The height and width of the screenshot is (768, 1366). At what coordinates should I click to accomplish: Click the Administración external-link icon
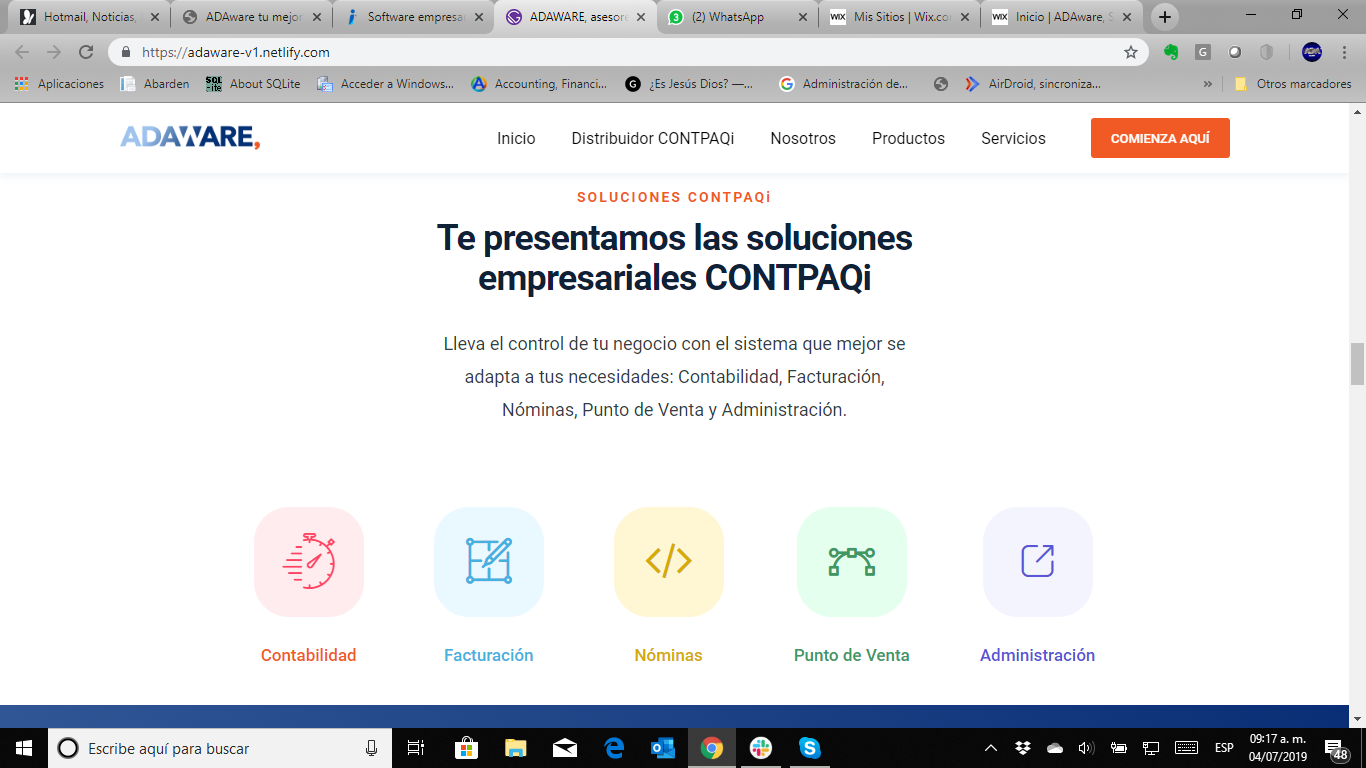[1038, 561]
